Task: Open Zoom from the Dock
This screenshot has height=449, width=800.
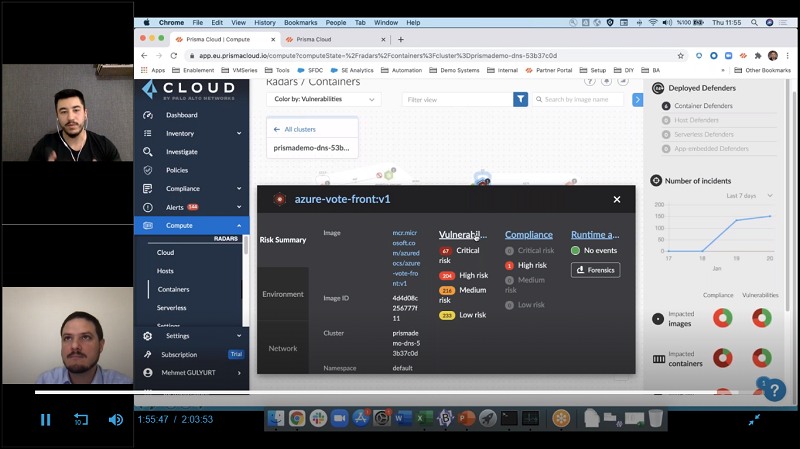Action: click(x=339, y=418)
